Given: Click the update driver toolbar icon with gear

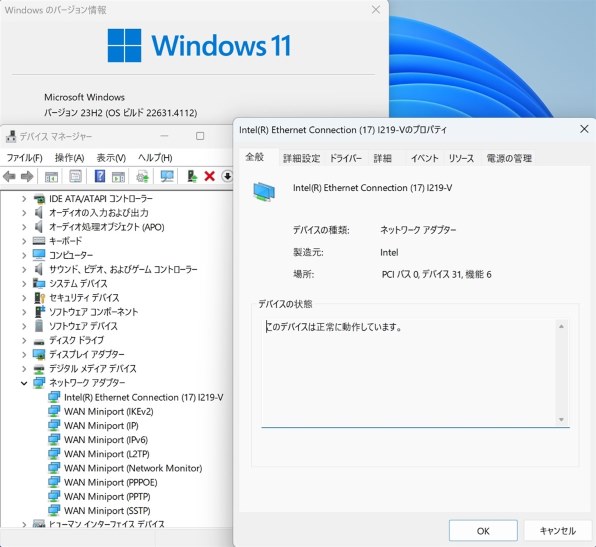Looking at the screenshot, I should pos(143,176).
